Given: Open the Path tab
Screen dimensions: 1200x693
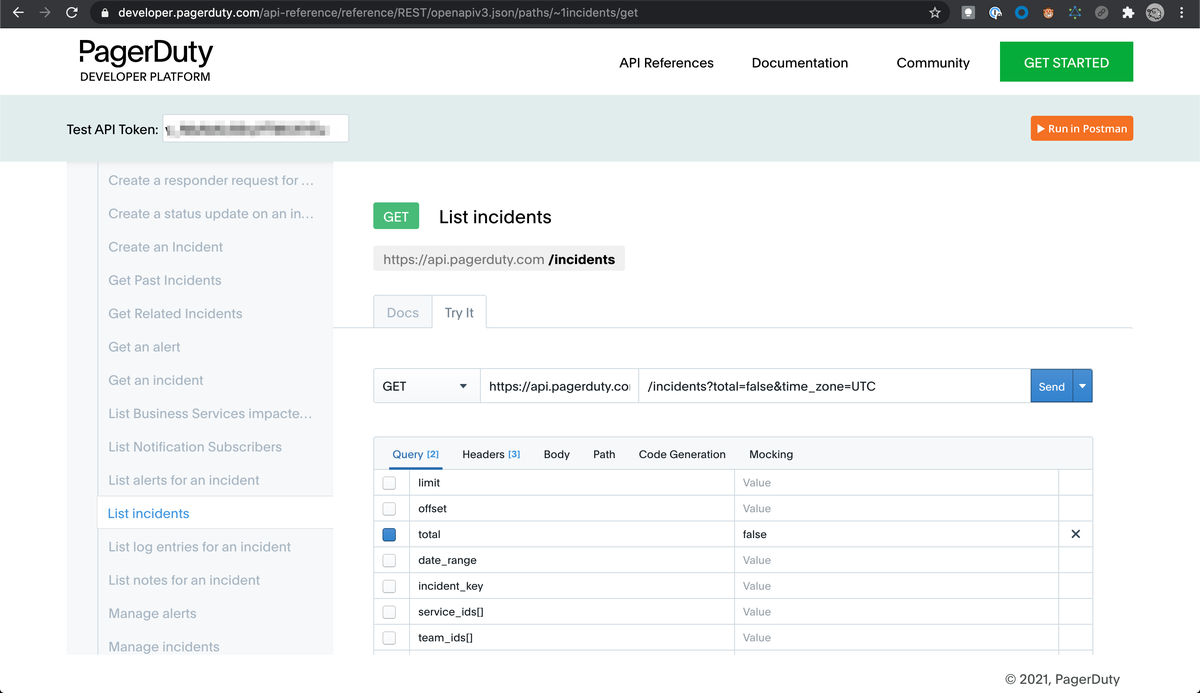Looking at the screenshot, I should (x=604, y=454).
